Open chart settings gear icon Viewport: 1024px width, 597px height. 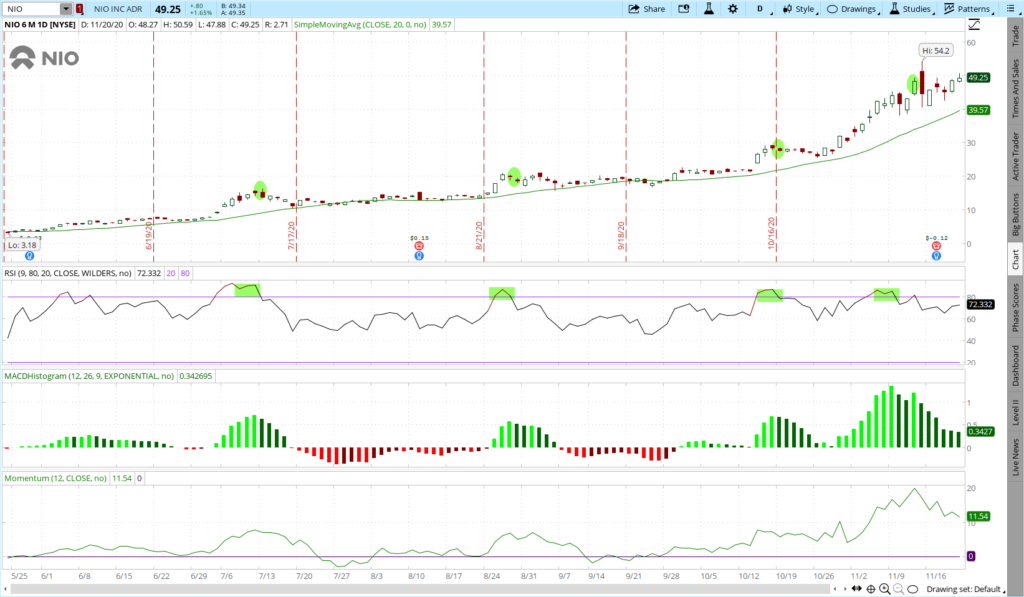733,9
